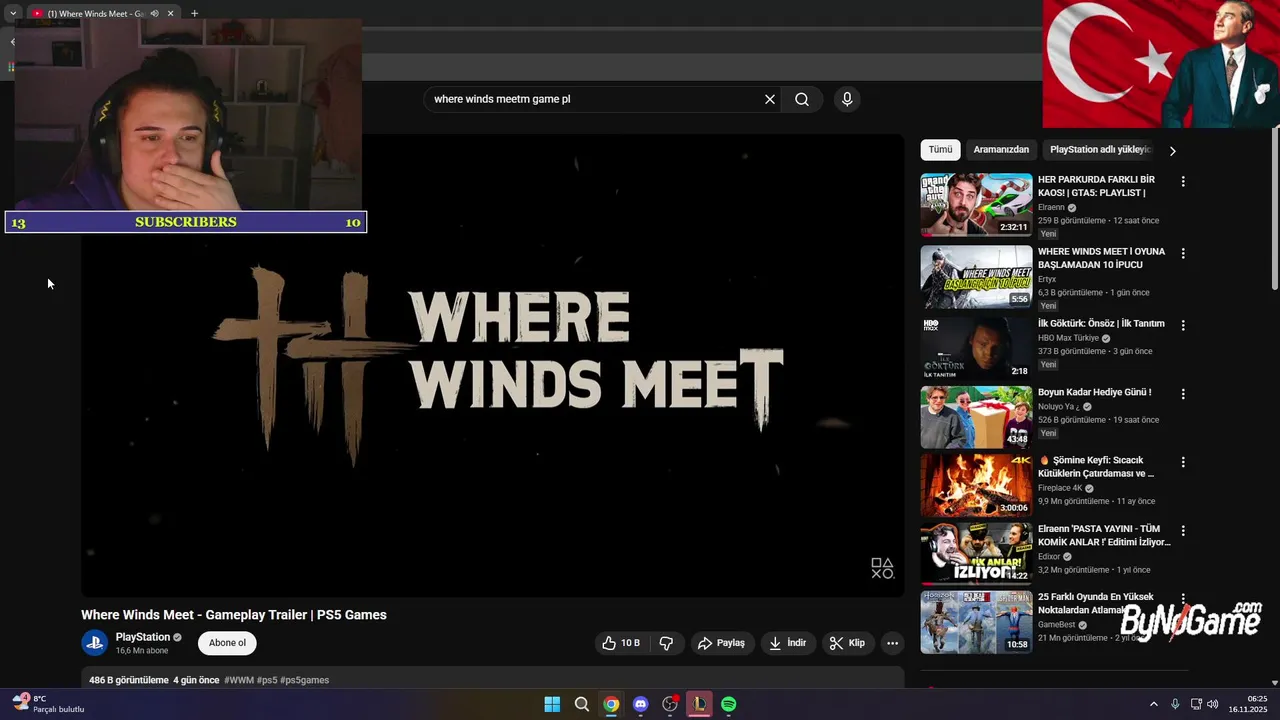Download the video with İndir
The height and width of the screenshot is (720, 1280).
(x=787, y=643)
